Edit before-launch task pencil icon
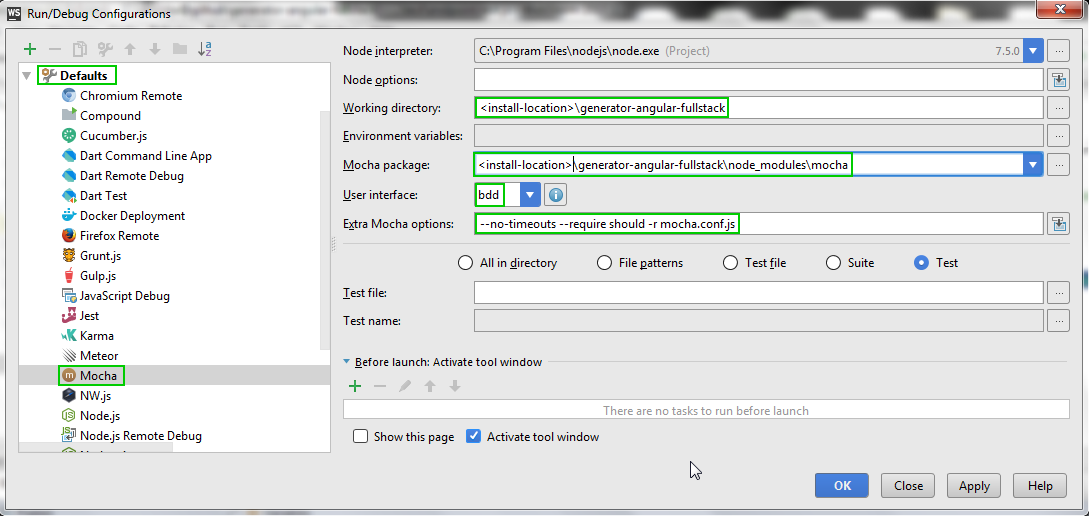This screenshot has width=1089, height=516. [x=405, y=386]
